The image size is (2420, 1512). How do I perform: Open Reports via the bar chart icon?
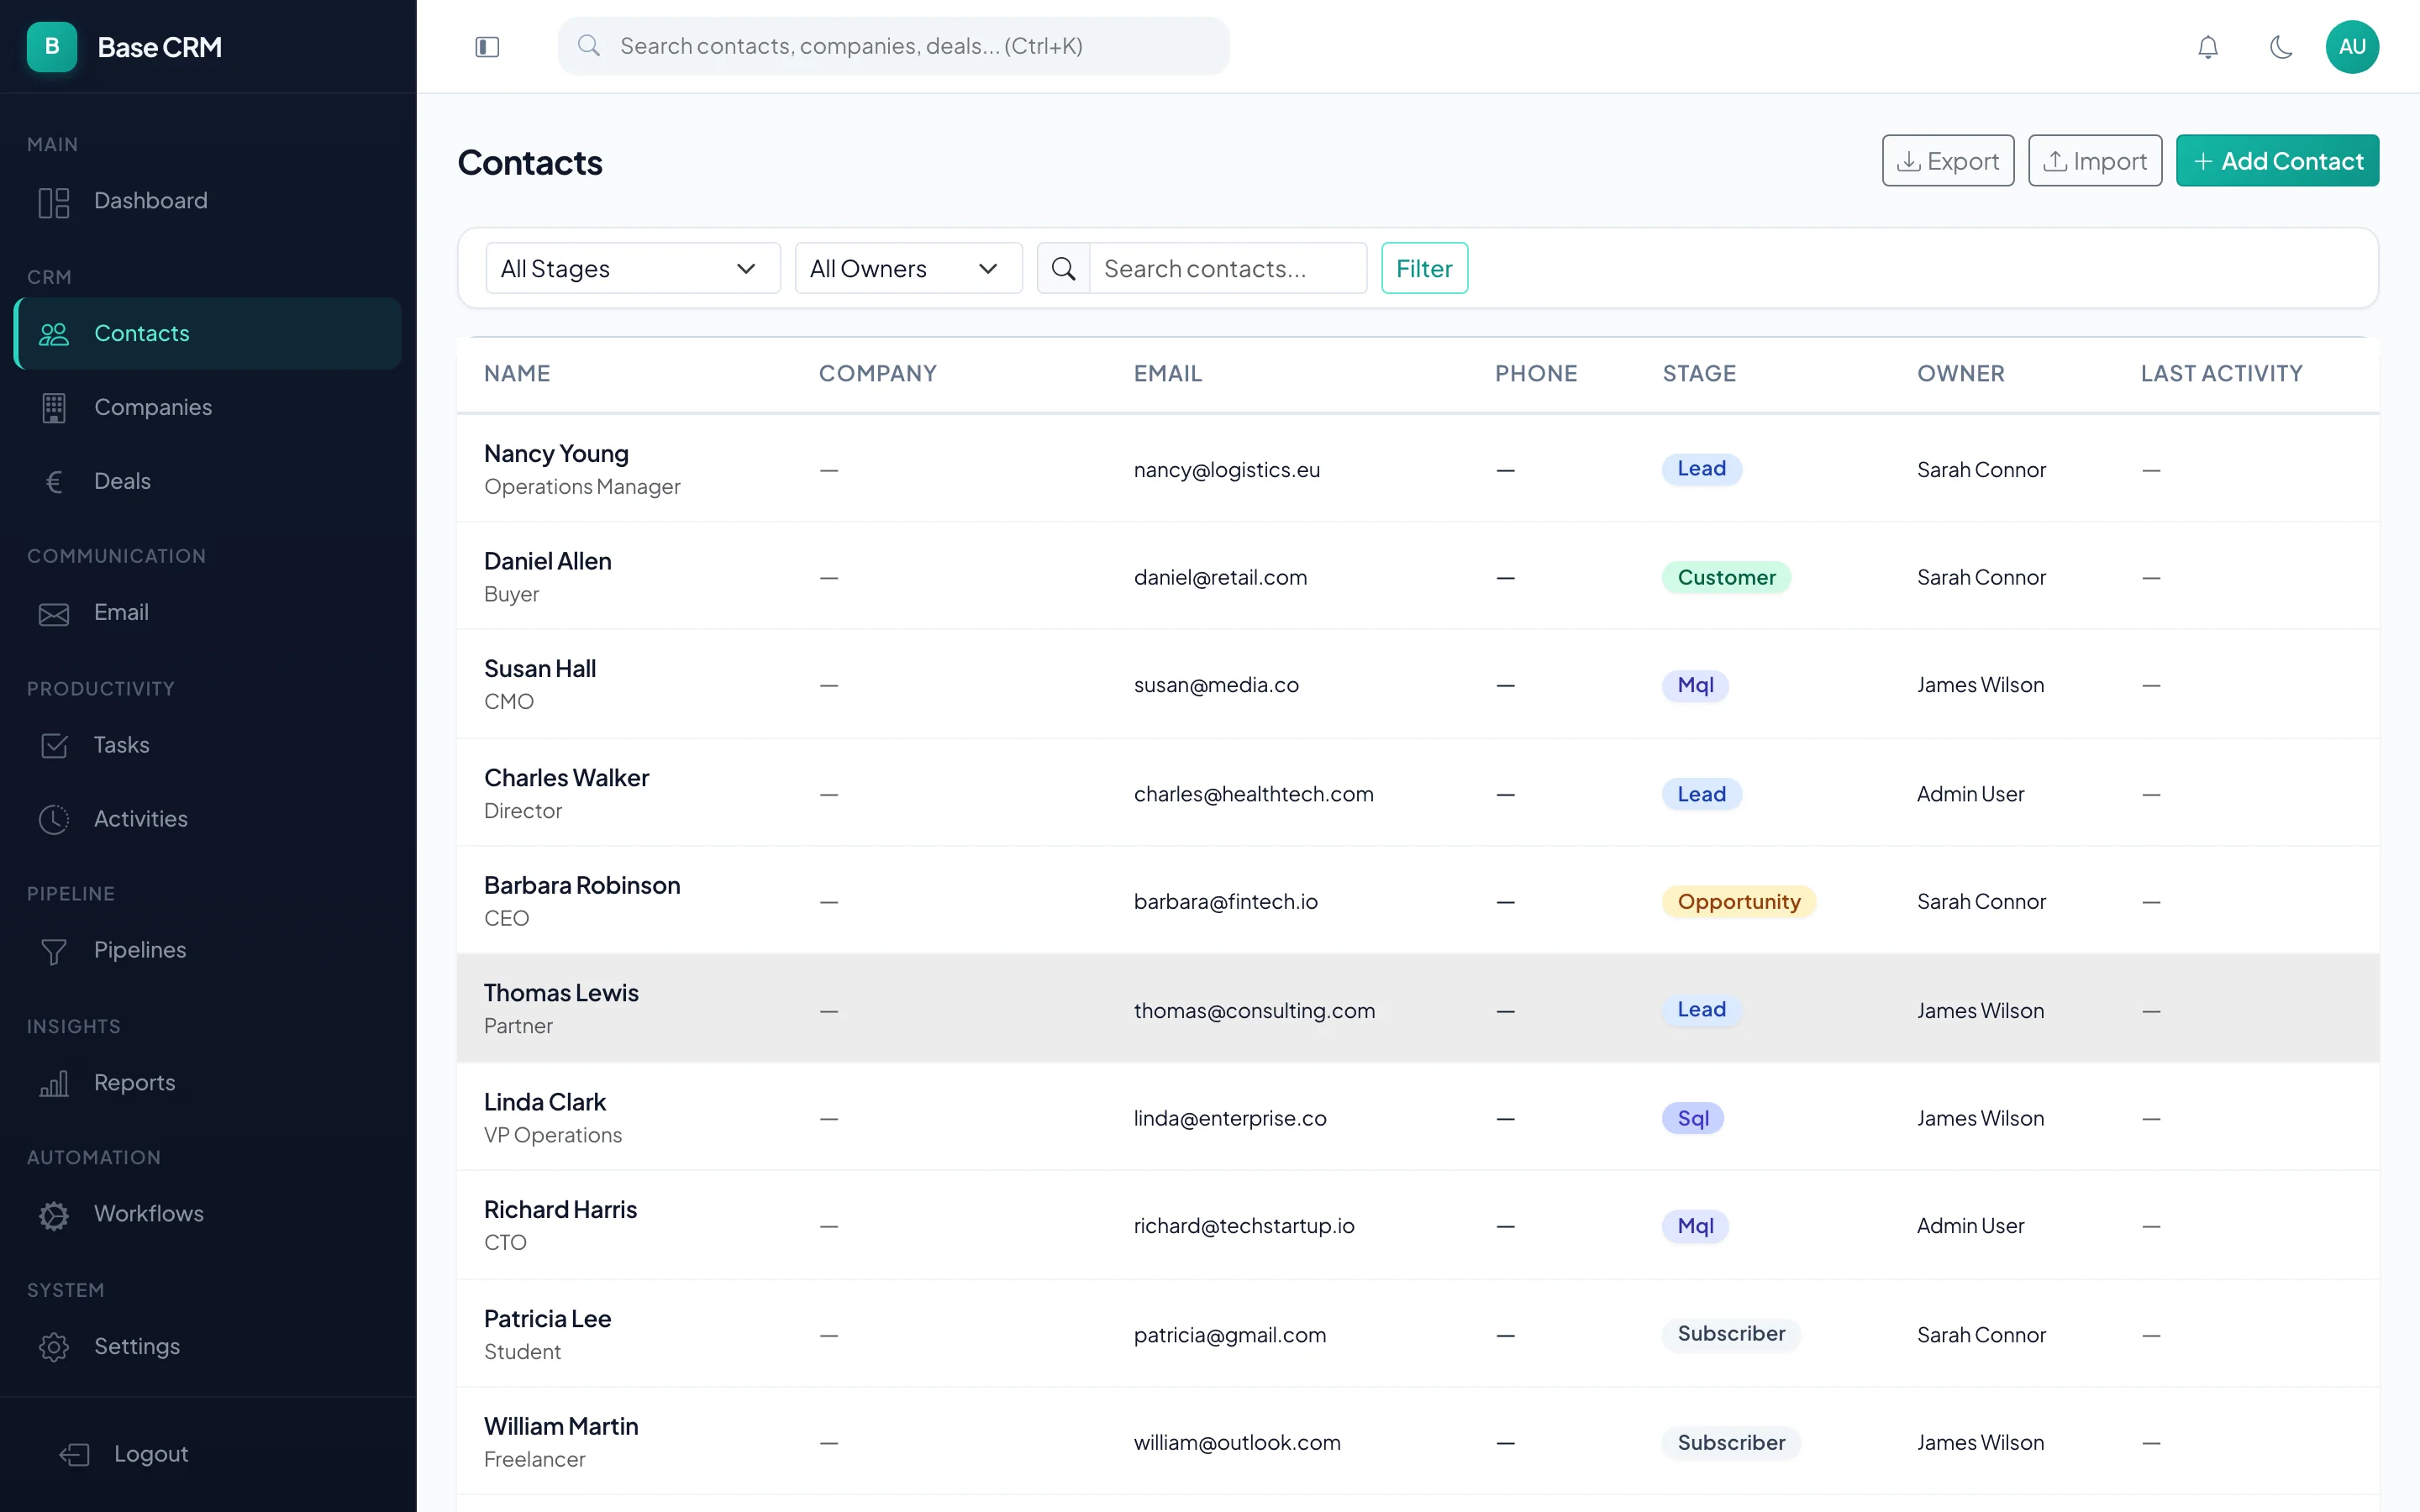(54, 1083)
